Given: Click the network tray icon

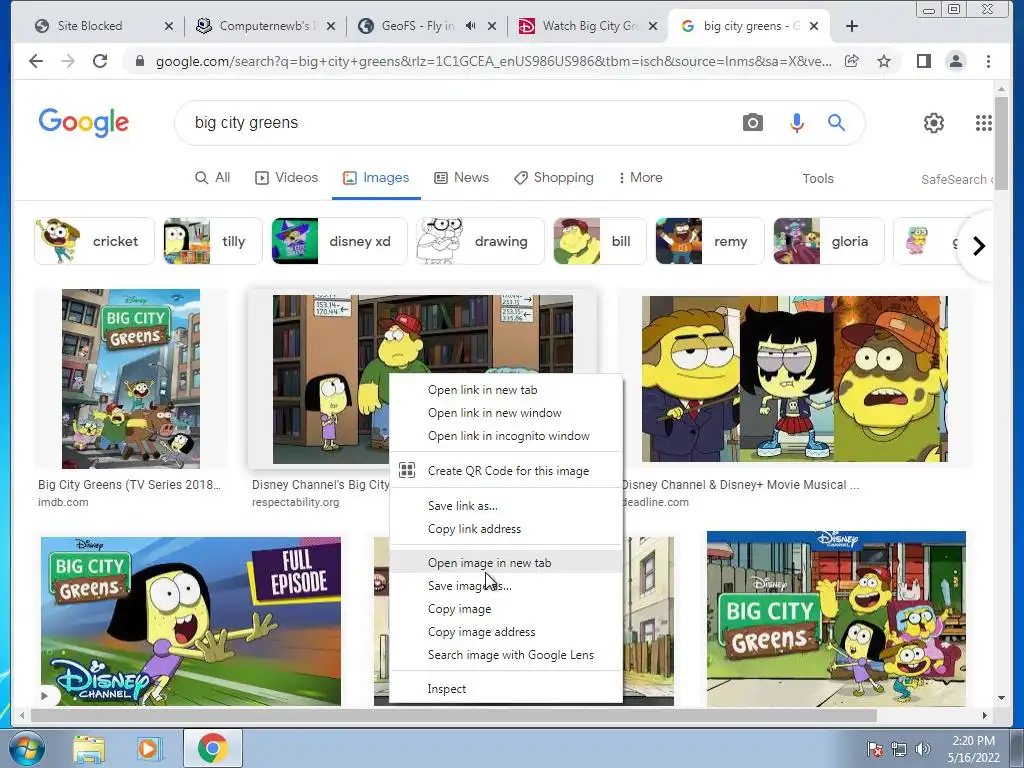Looking at the screenshot, I should point(899,749).
